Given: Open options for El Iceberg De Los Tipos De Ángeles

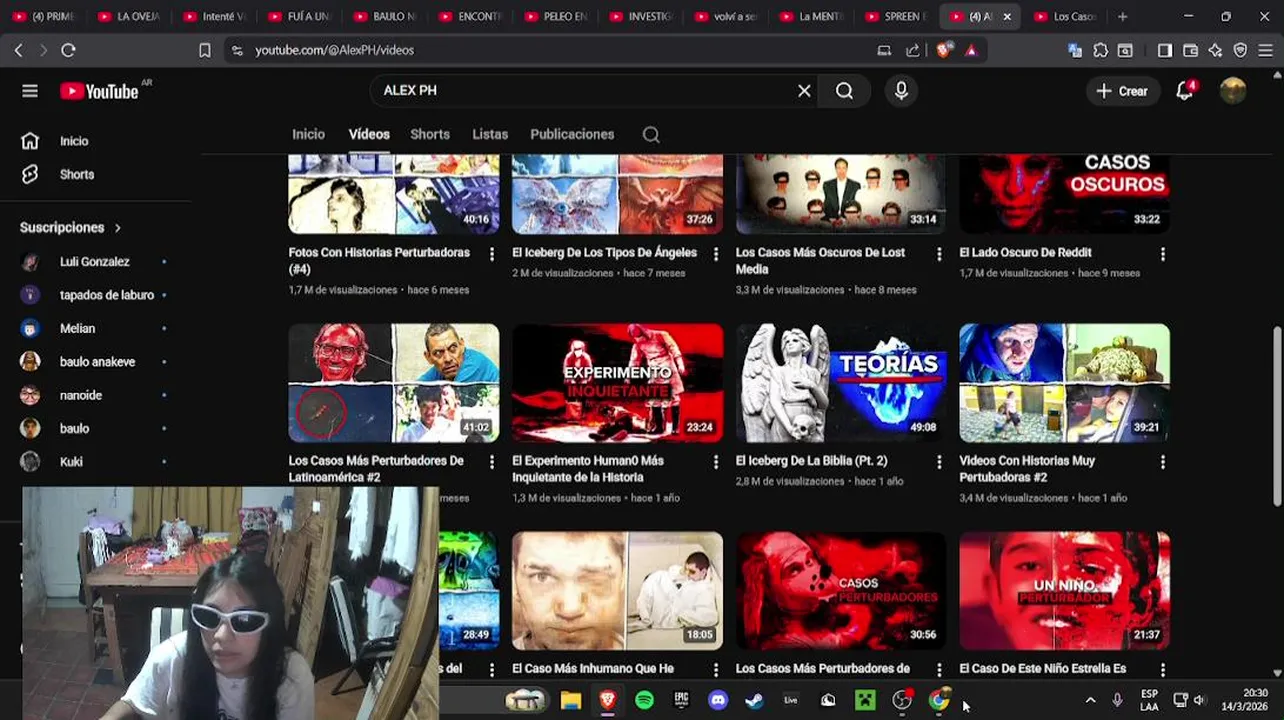Looking at the screenshot, I should click(715, 255).
